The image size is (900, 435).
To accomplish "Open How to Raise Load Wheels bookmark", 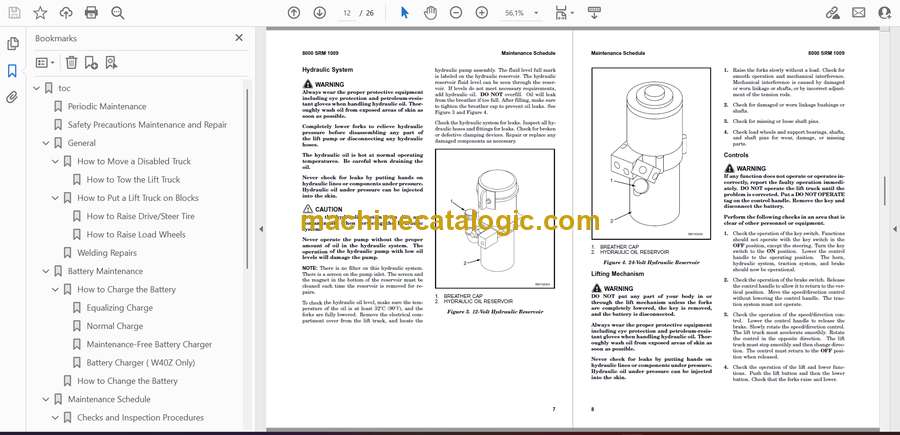I will pos(136,235).
